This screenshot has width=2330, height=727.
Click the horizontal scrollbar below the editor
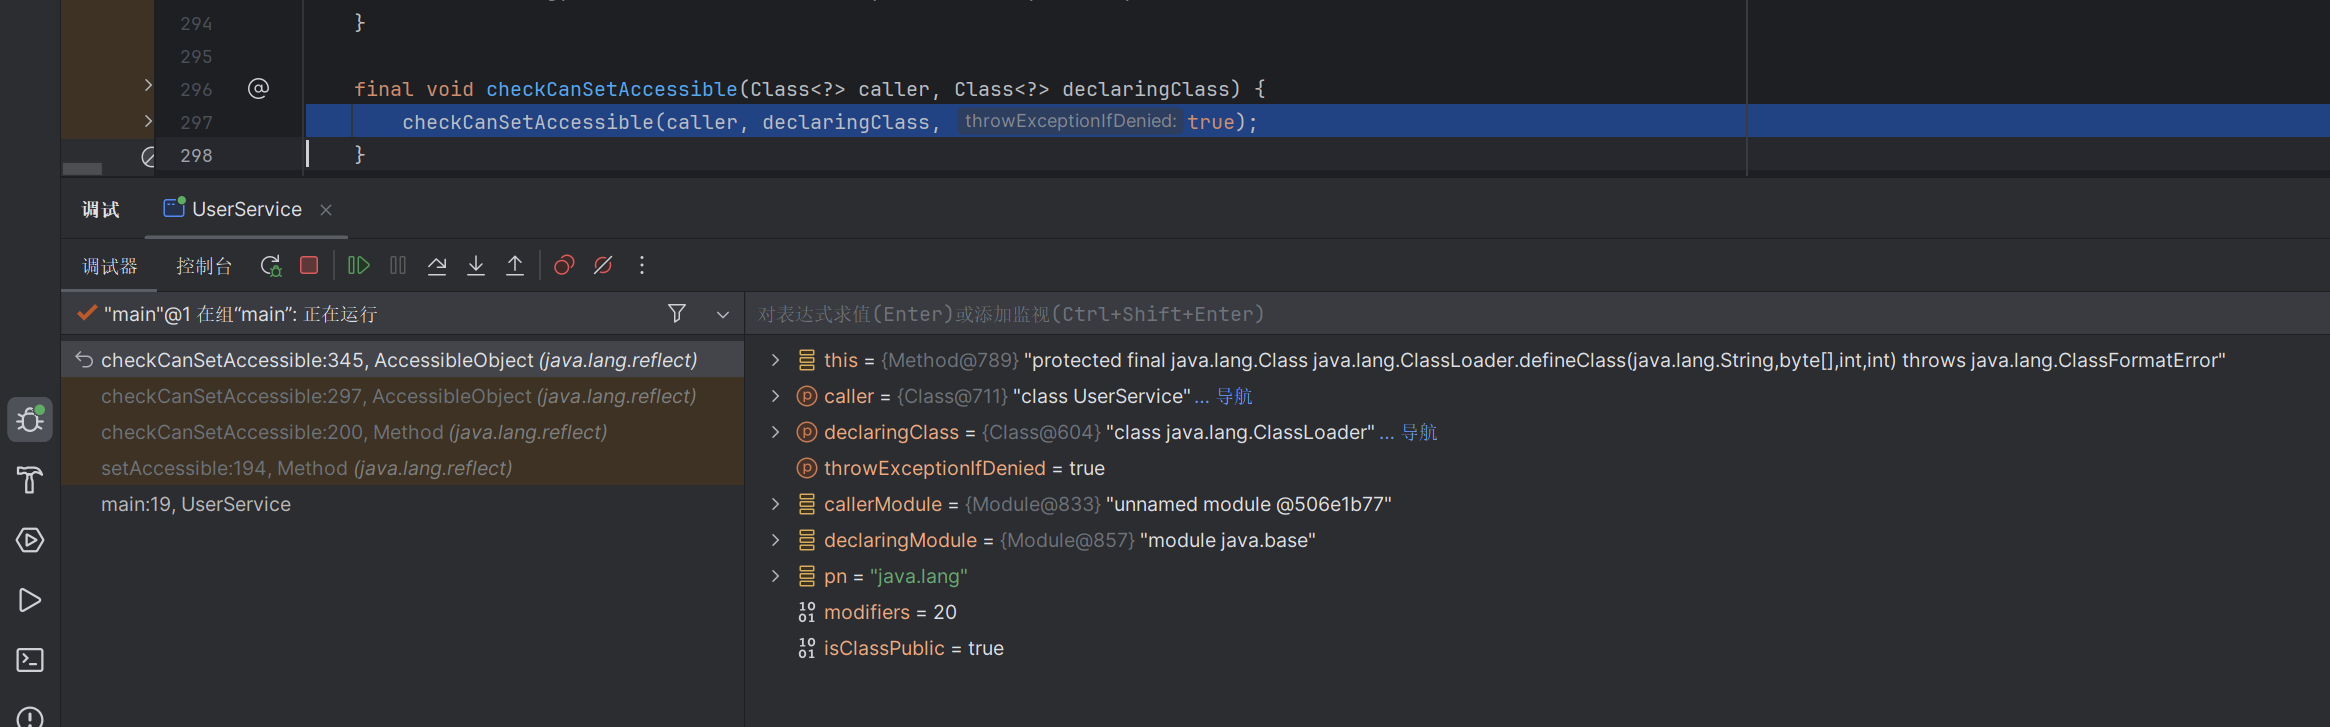coord(82,169)
